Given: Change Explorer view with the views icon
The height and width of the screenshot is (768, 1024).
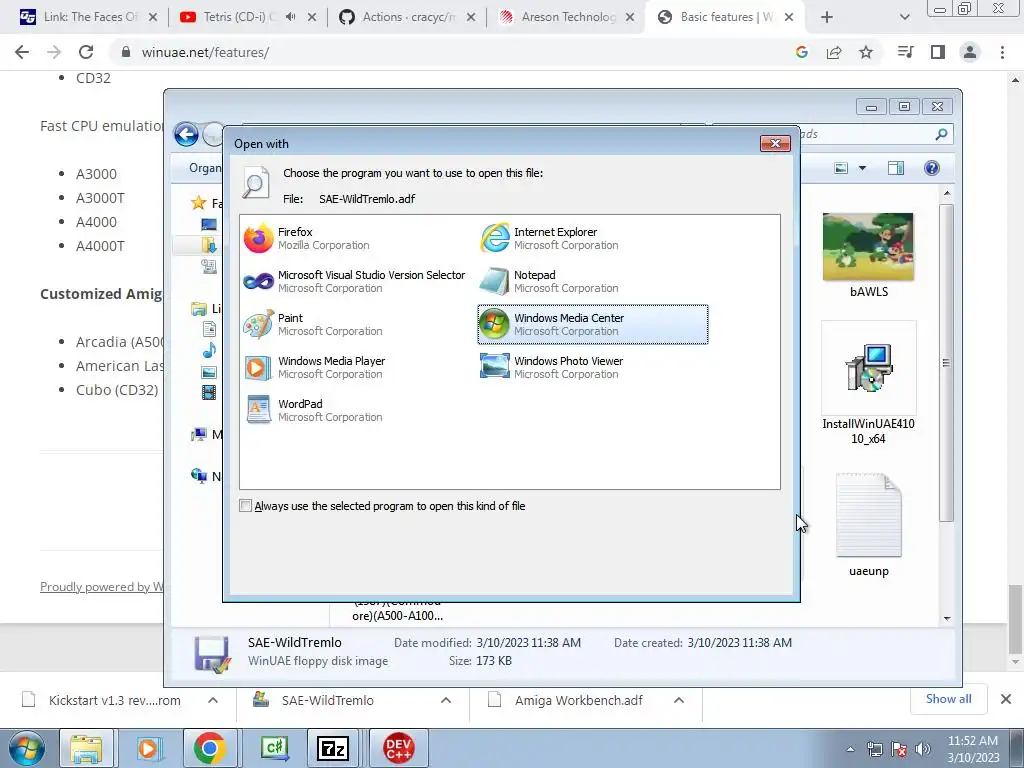Looking at the screenshot, I should [x=841, y=168].
